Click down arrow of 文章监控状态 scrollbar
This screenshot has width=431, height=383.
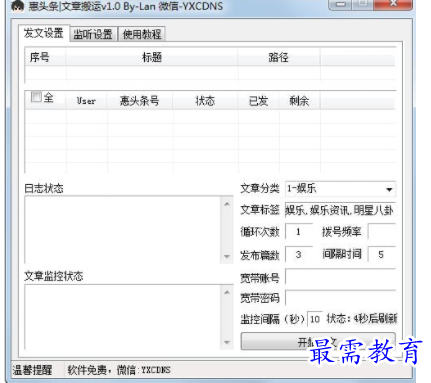tap(227, 342)
